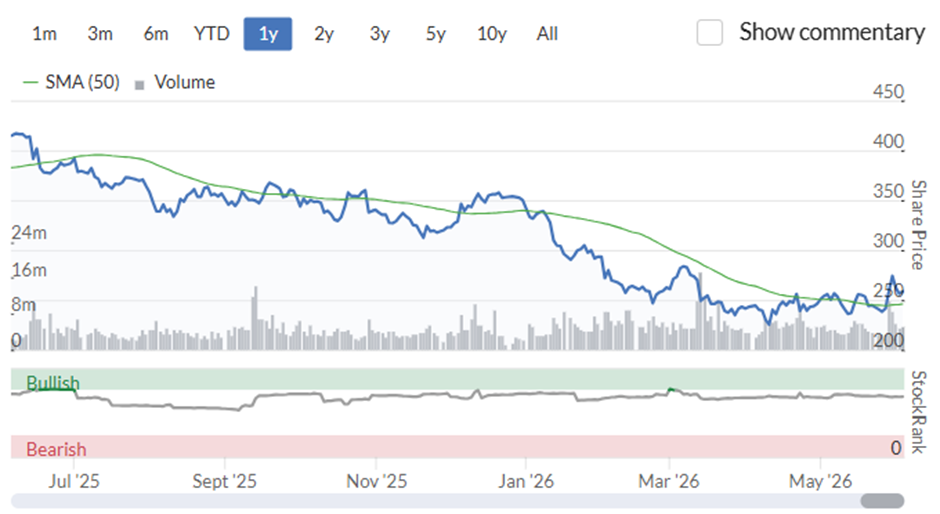Click the grey Volume legend square
Image resolution: width=940 pixels, height=514 pixels.
click(140, 85)
